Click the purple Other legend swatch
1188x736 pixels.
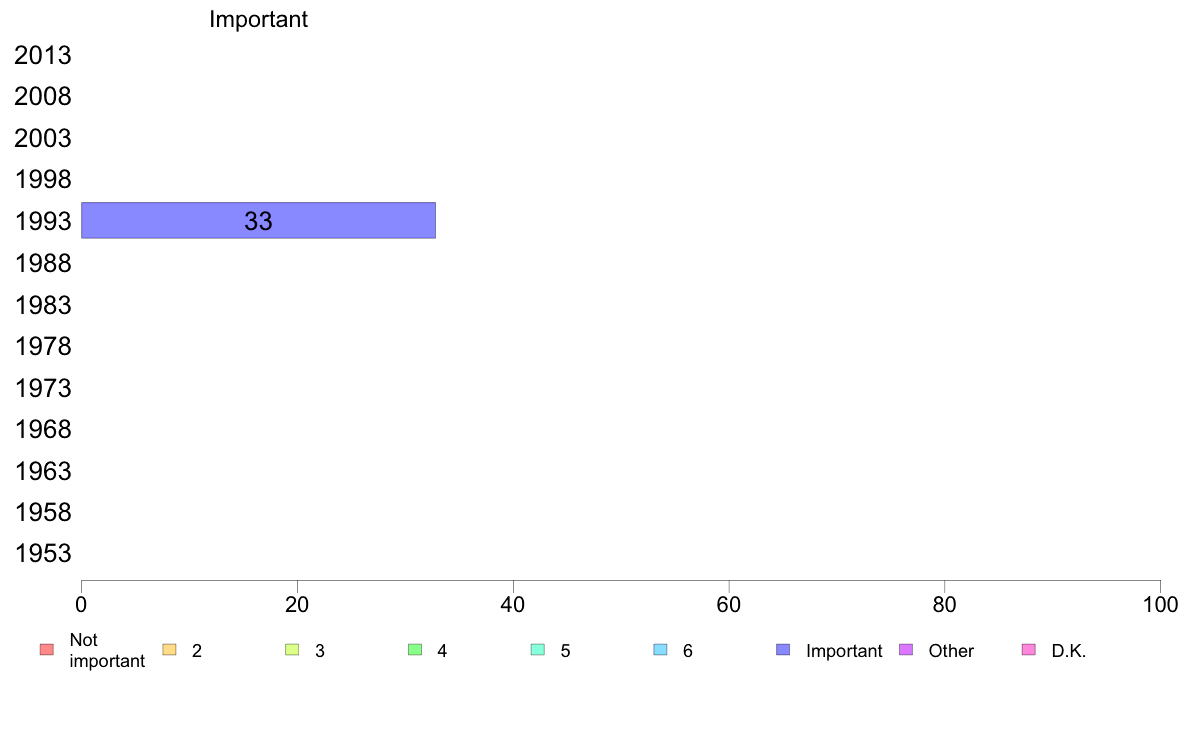[x=906, y=650]
